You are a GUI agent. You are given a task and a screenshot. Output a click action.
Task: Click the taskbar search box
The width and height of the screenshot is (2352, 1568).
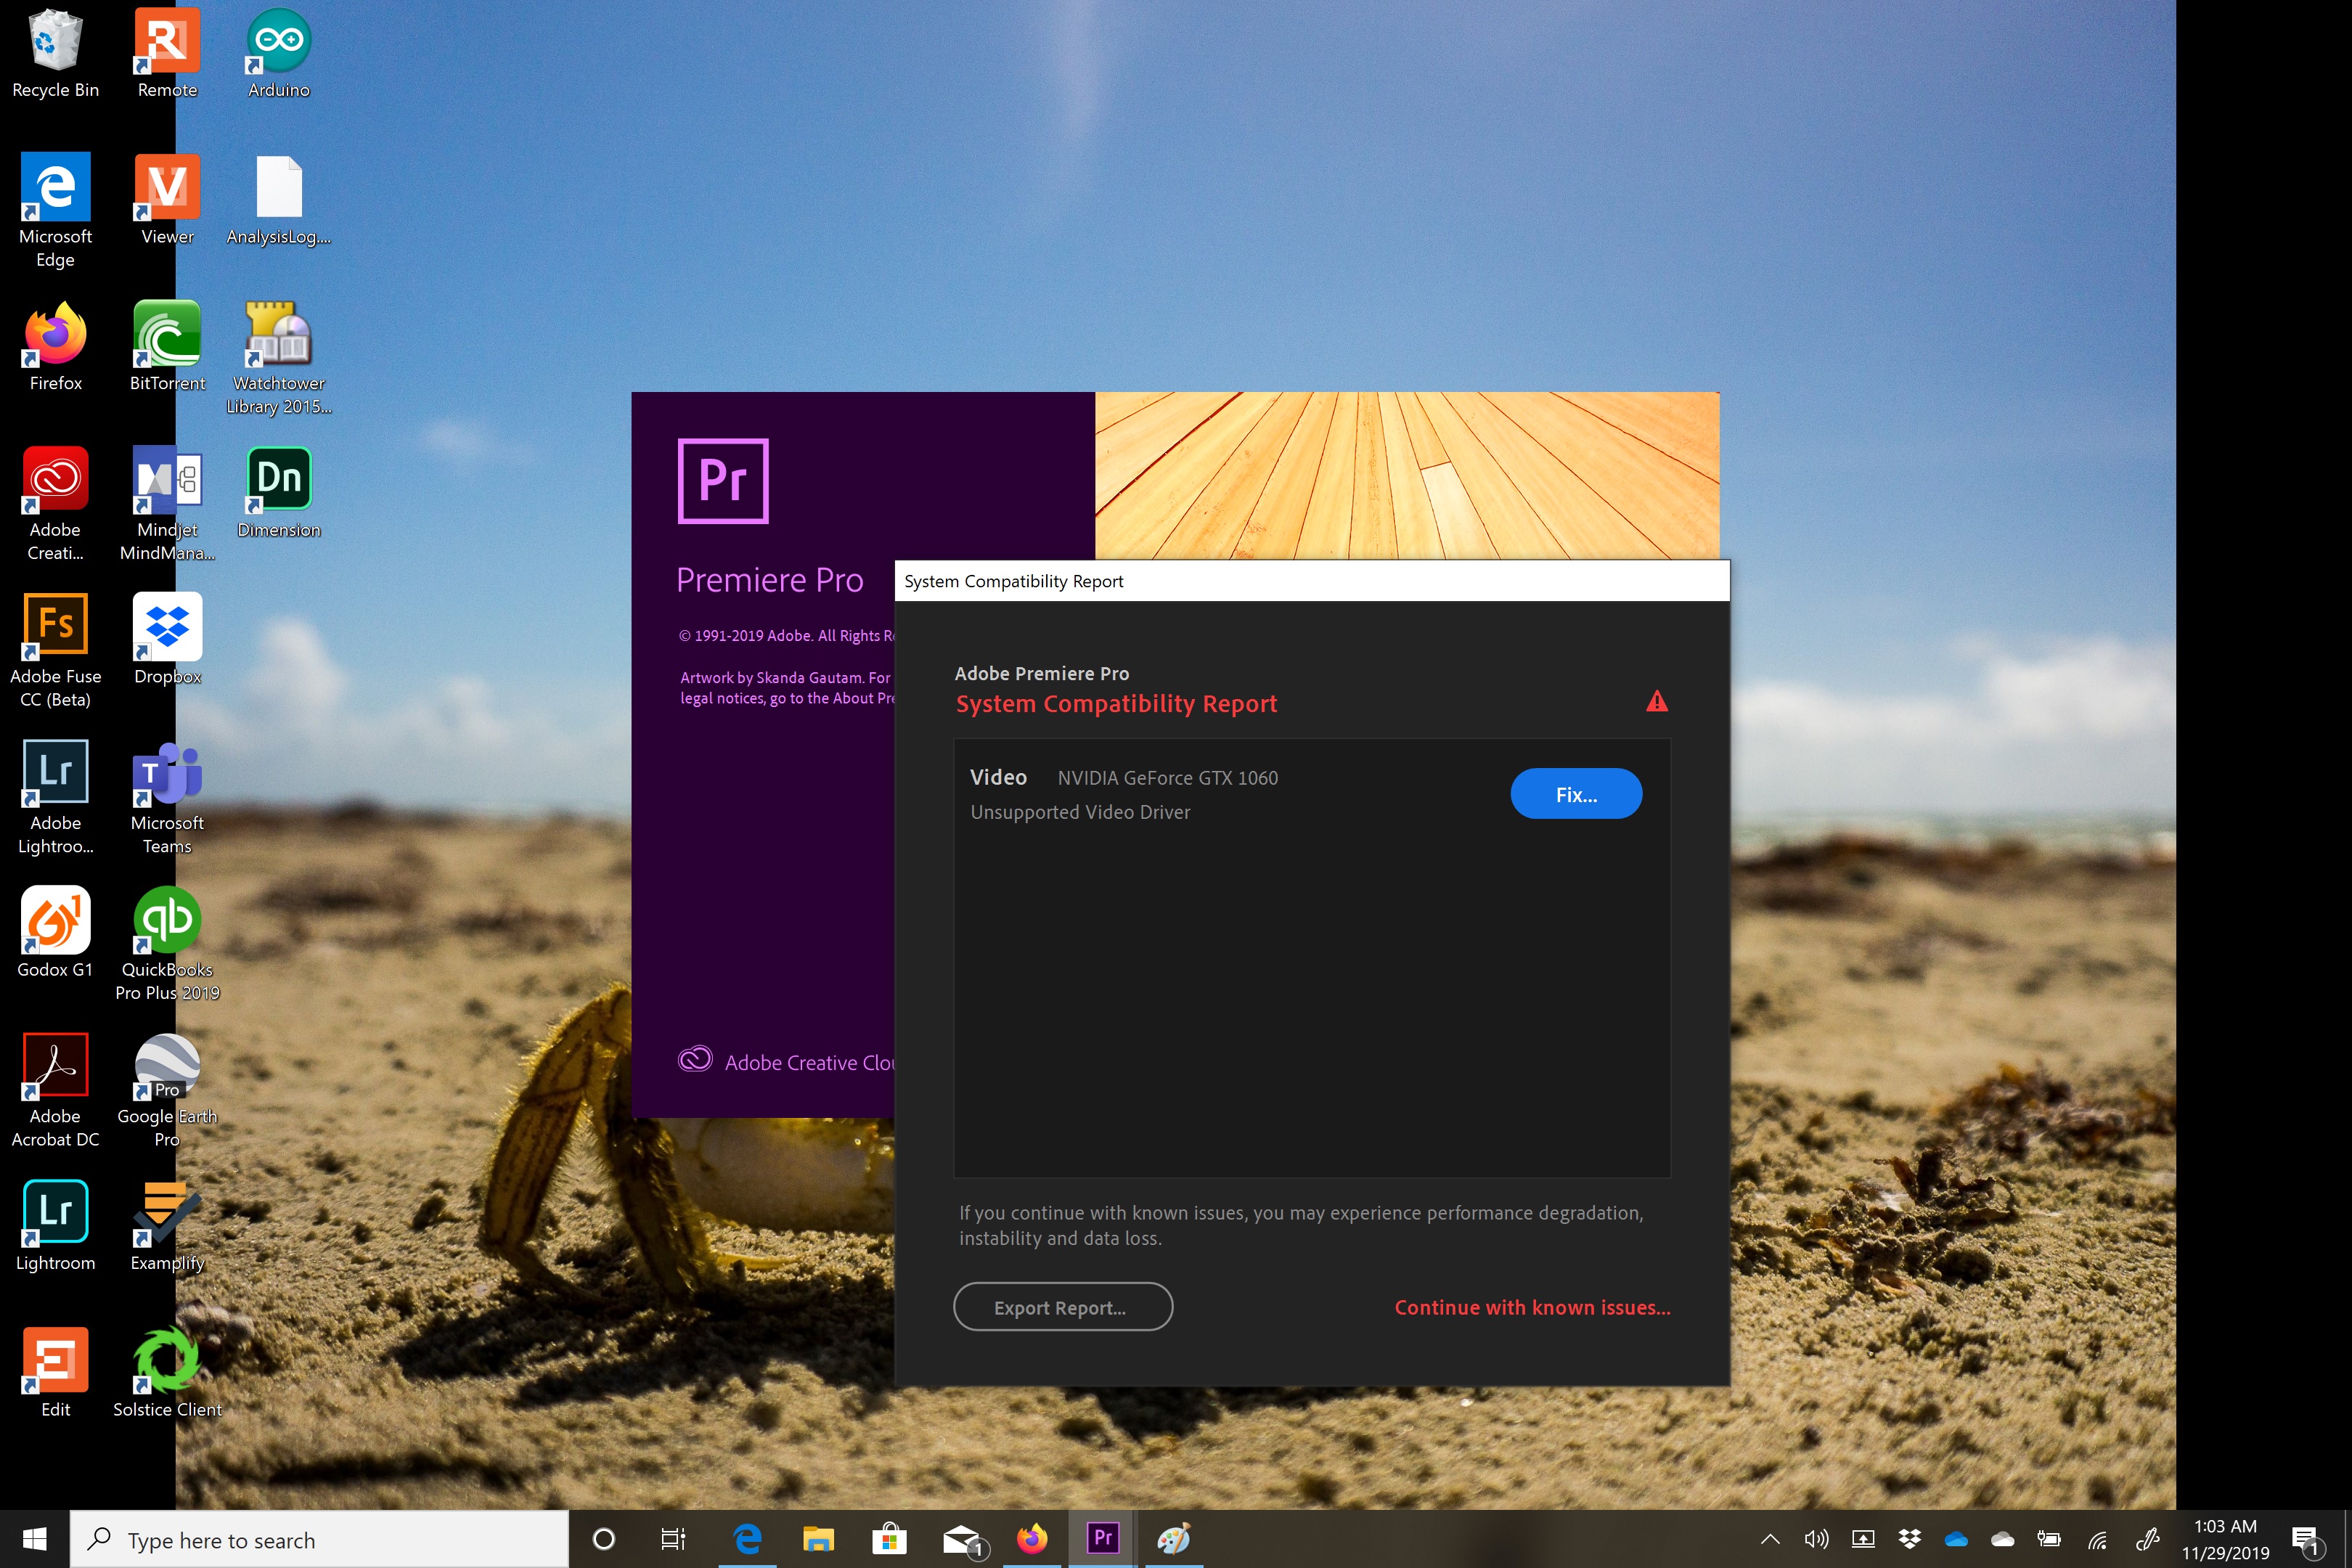[x=320, y=1539]
